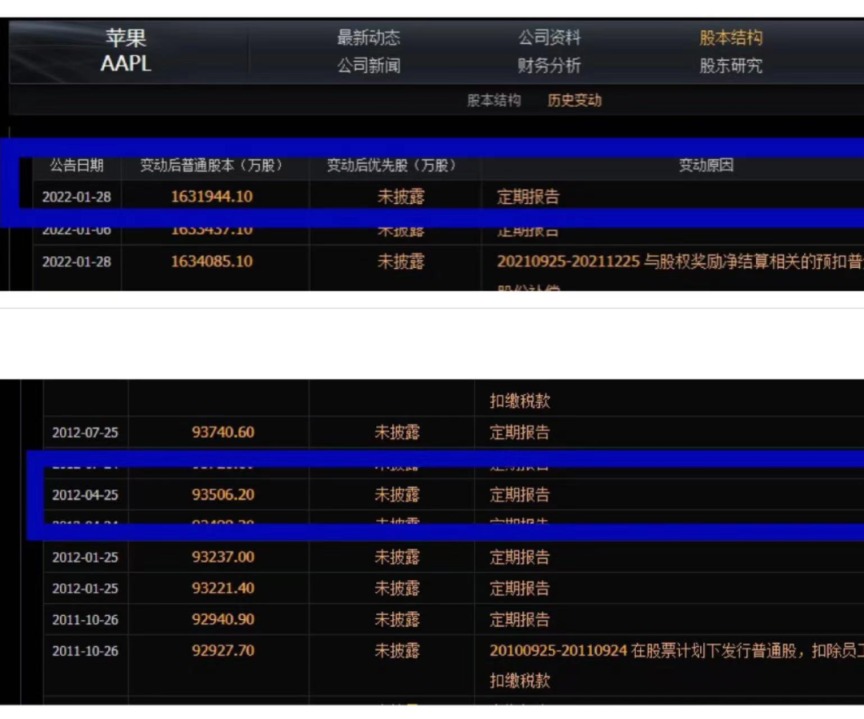The height and width of the screenshot is (719, 864).
Task: Go to the 财务分析 tab
Action: click(x=549, y=66)
